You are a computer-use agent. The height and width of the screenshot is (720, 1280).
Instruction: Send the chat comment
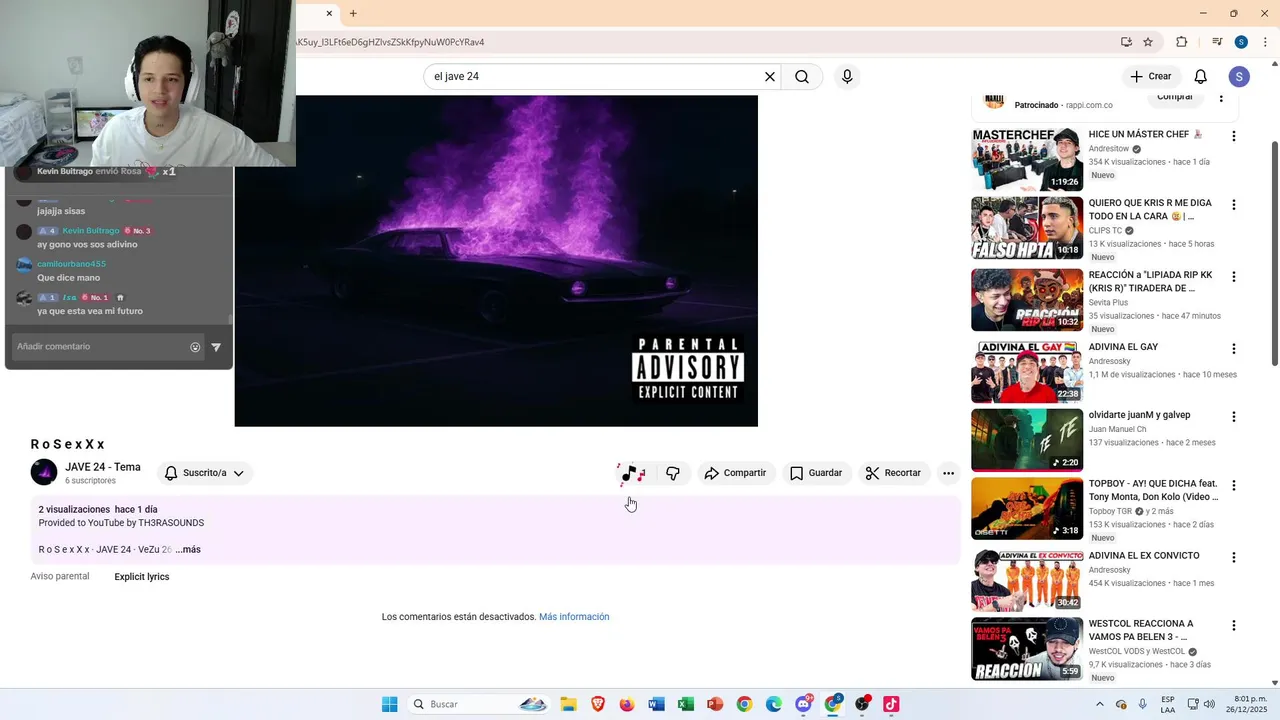[x=216, y=347]
